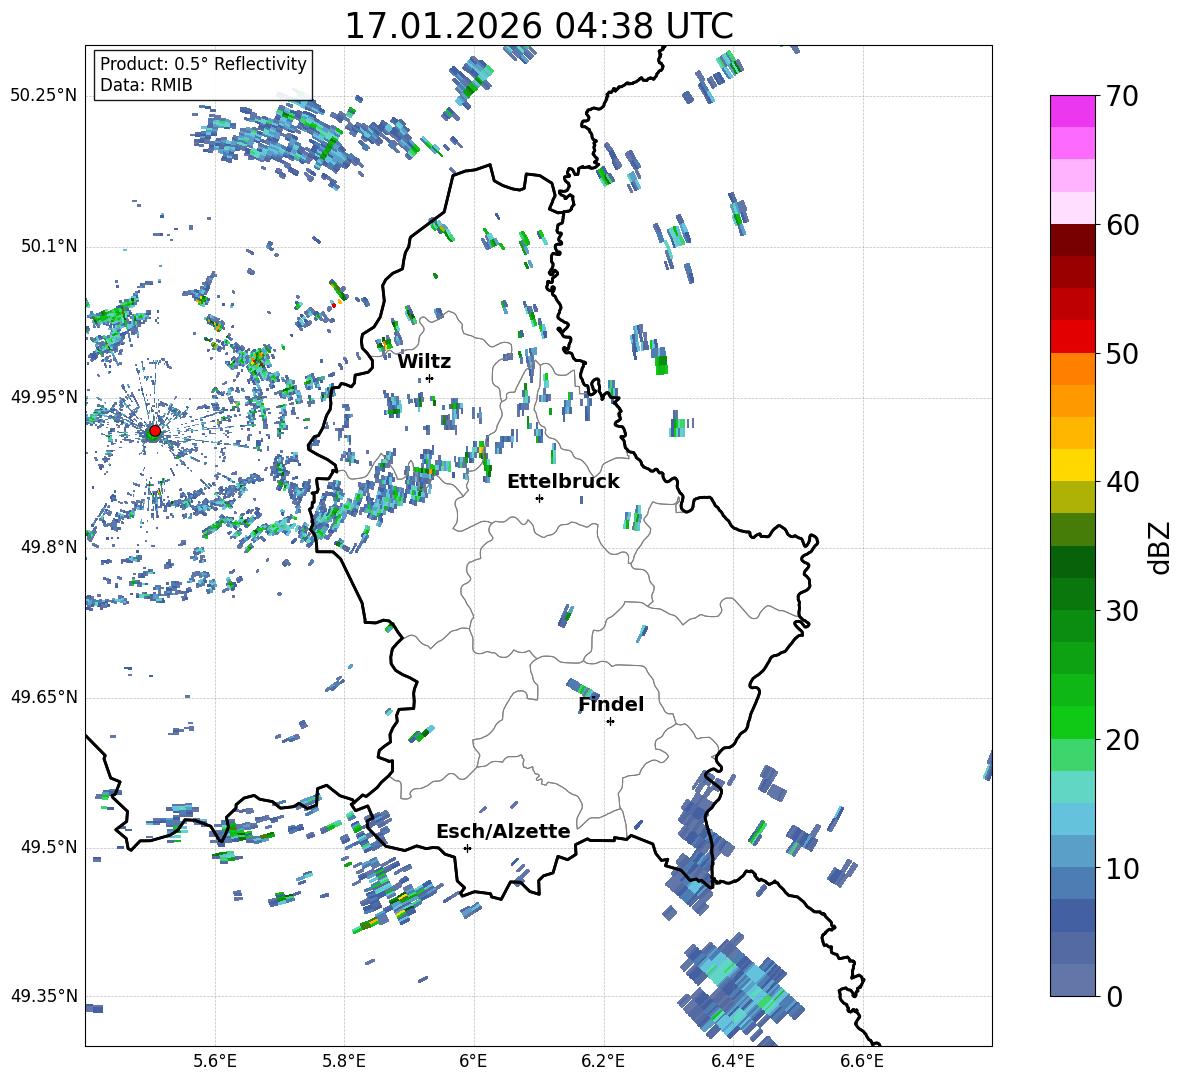Image resolution: width=1184 pixels, height=1081 pixels.
Task: Click the 50.1°N latitude label
Action: pyautogui.click(x=49, y=246)
